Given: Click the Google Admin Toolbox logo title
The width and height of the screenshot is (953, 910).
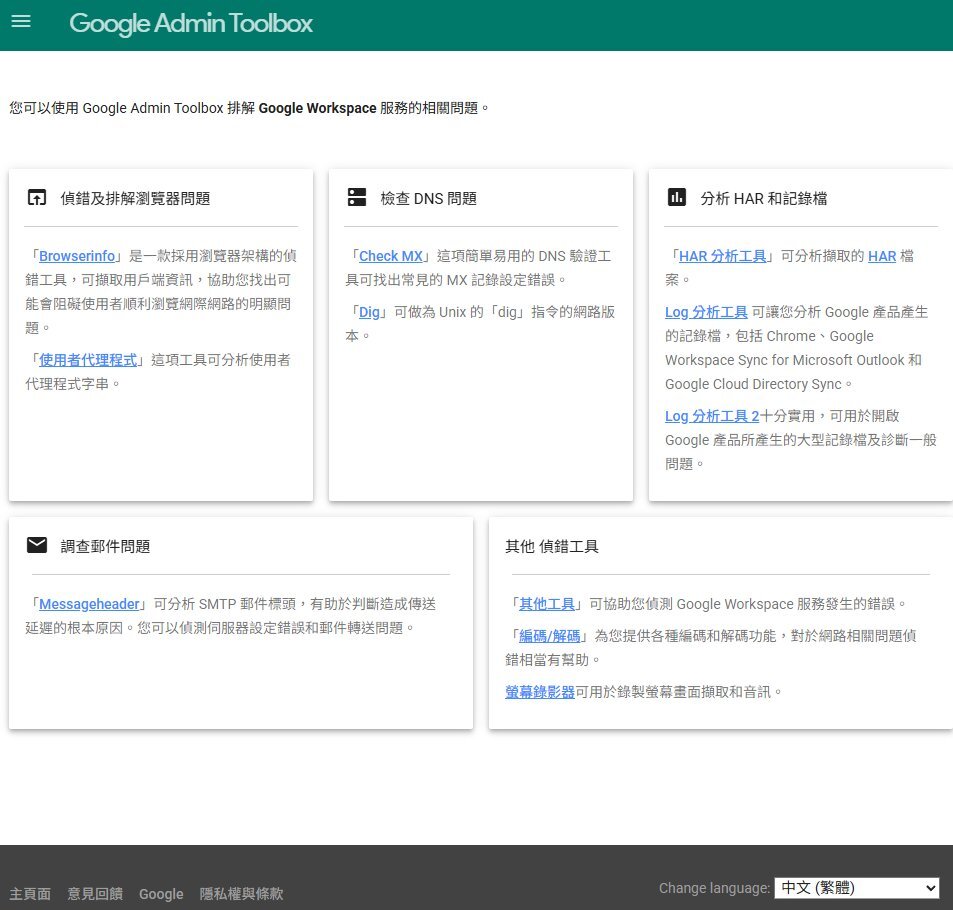Looking at the screenshot, I should 191,23.
